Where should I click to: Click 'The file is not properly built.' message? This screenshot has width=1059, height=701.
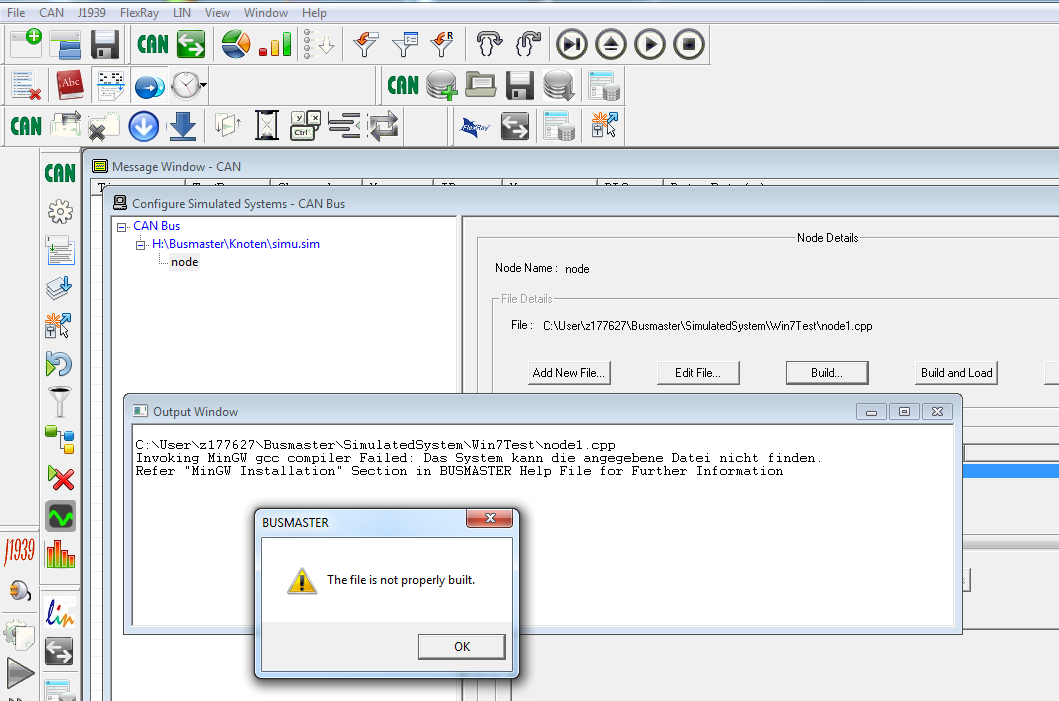tap(401, 580)
